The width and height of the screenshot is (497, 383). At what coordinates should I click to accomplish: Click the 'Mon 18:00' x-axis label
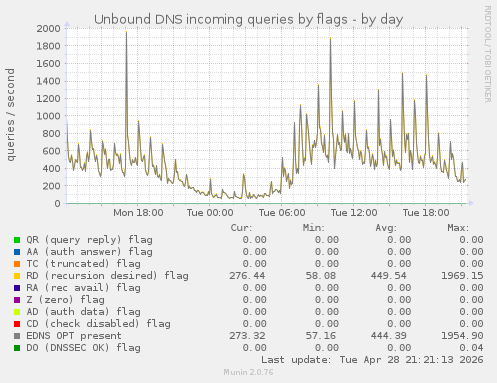[138, 213]
